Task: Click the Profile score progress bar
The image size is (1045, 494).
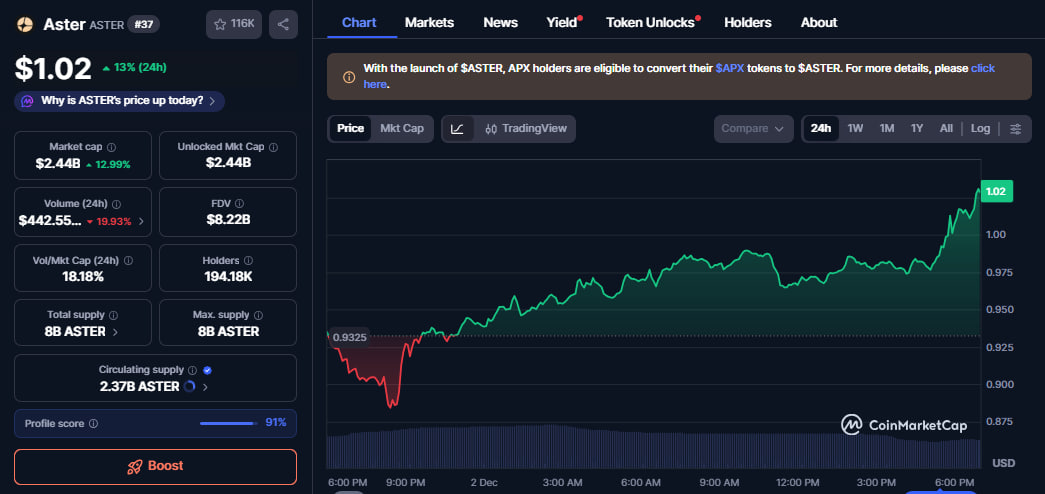Action: [227, 423]
